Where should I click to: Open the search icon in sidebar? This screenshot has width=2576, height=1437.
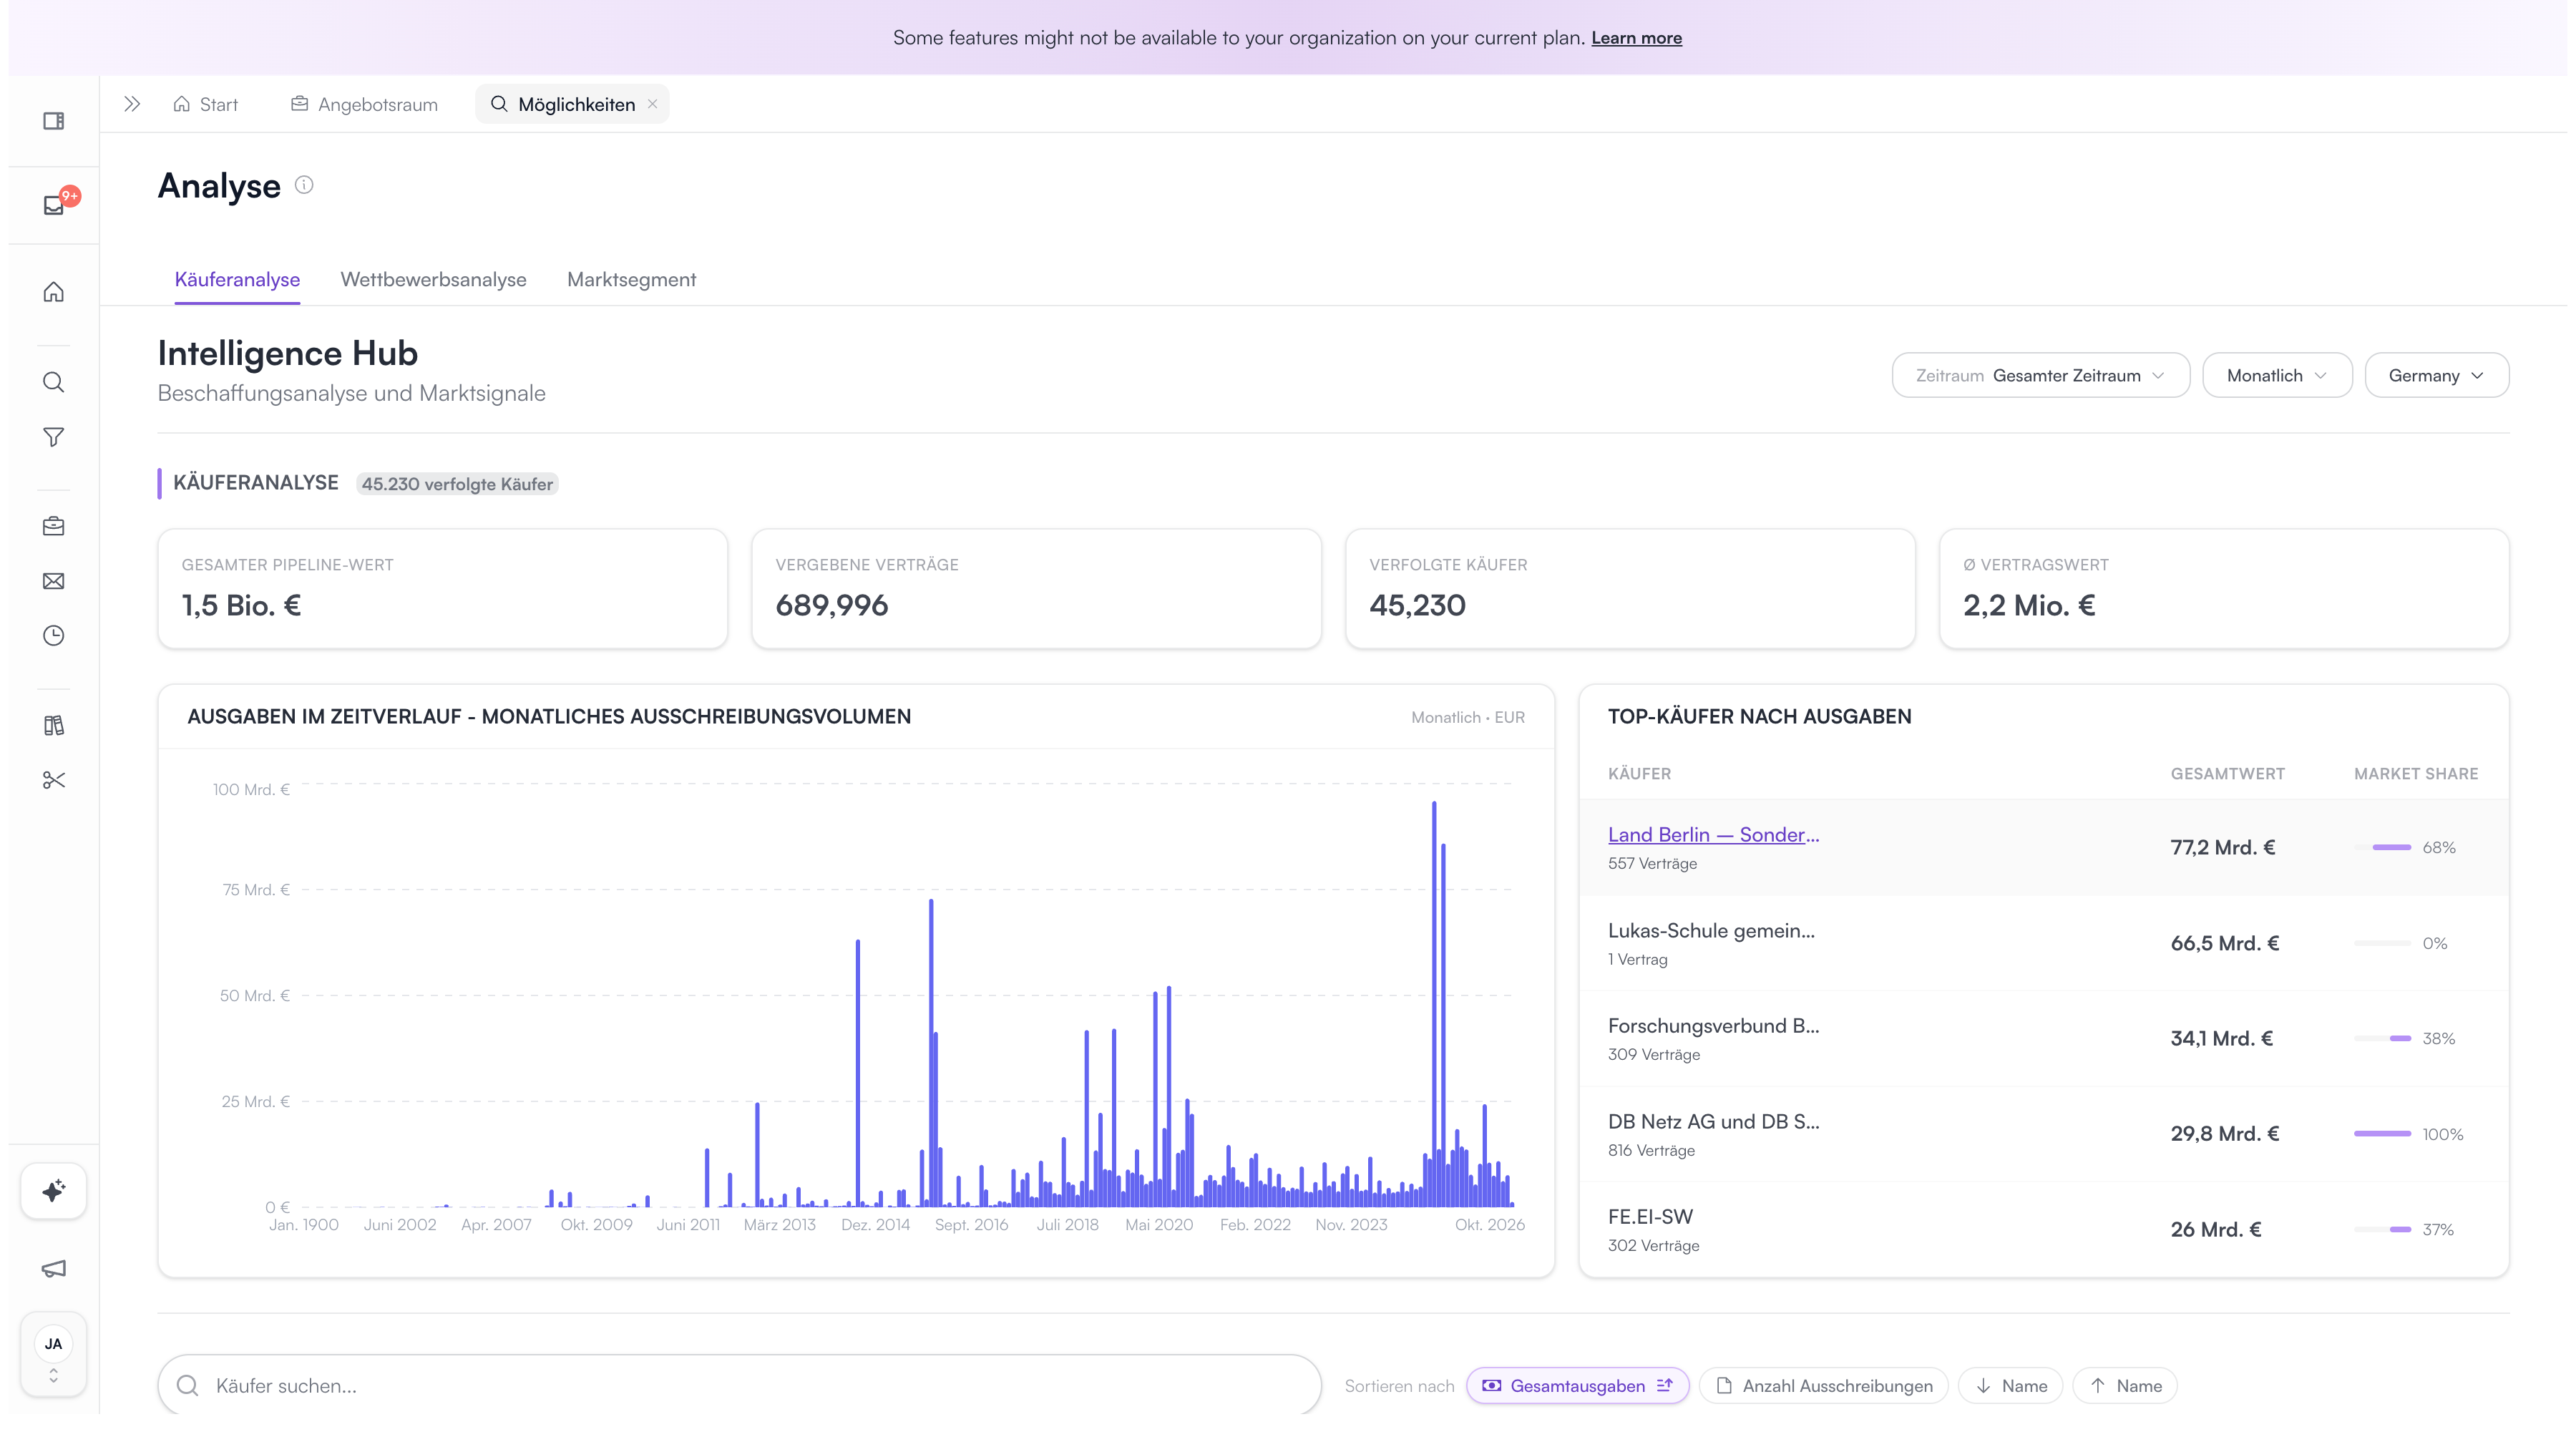tap(54, 382)
